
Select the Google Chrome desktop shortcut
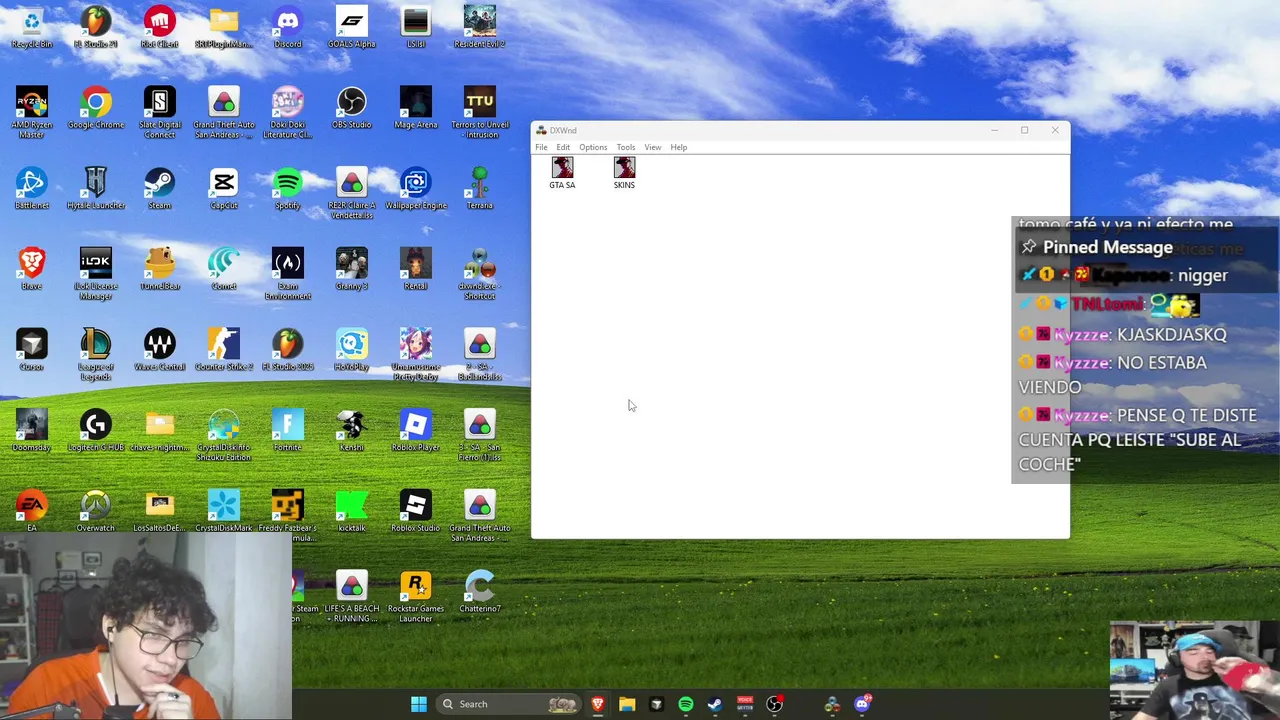(x=96, y=108)
